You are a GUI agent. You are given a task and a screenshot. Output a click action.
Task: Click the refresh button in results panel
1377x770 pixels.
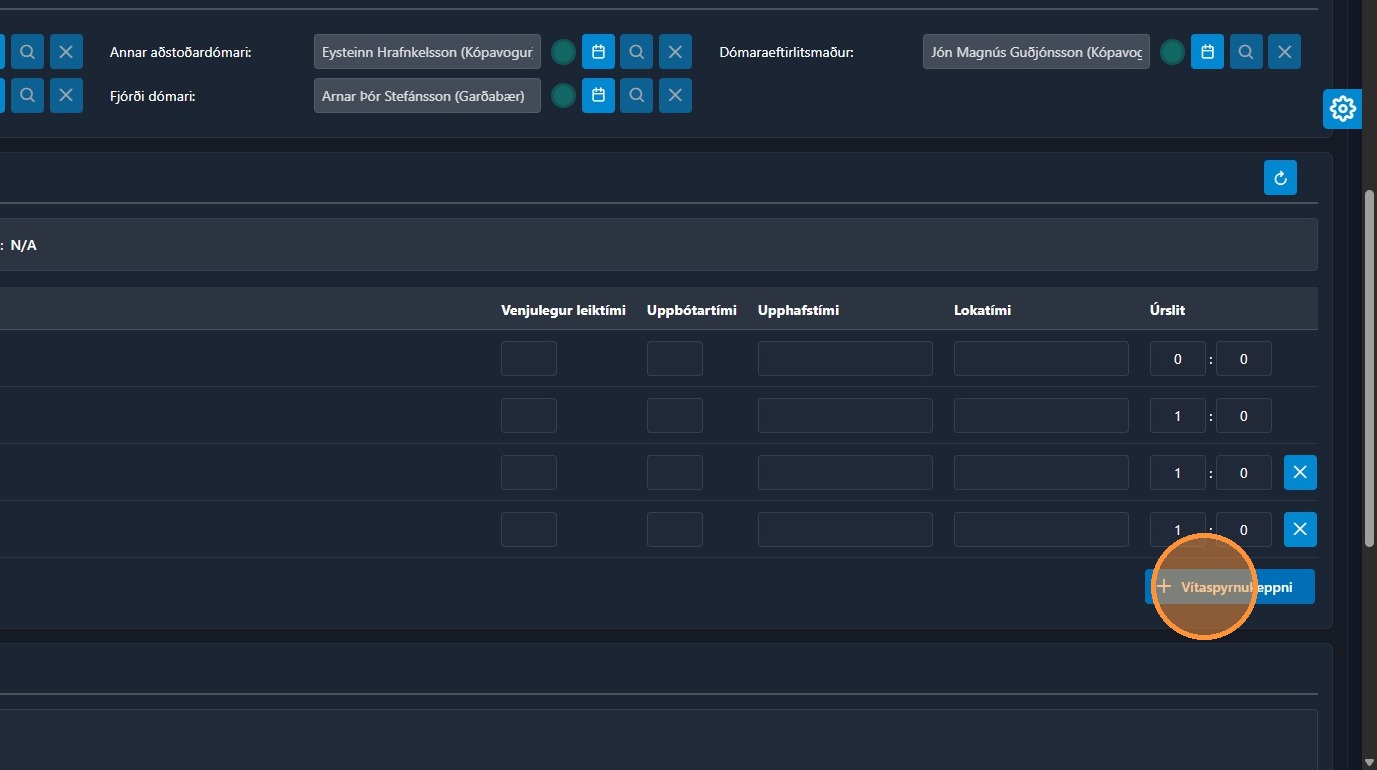1280,178
